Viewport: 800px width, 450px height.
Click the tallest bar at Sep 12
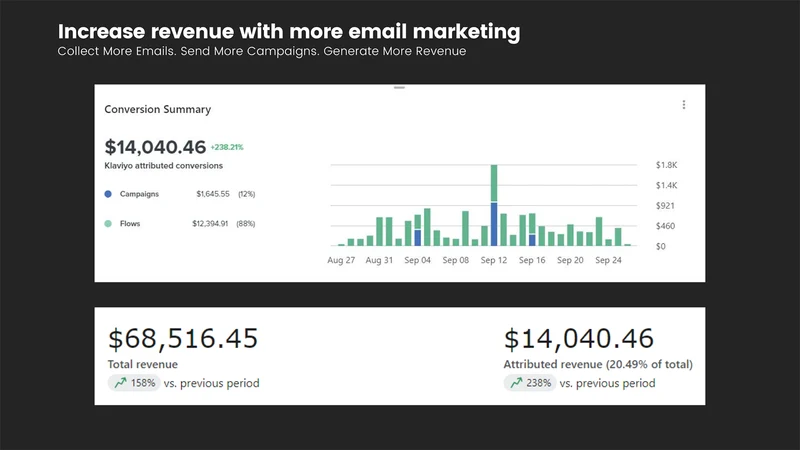point(494,205)
